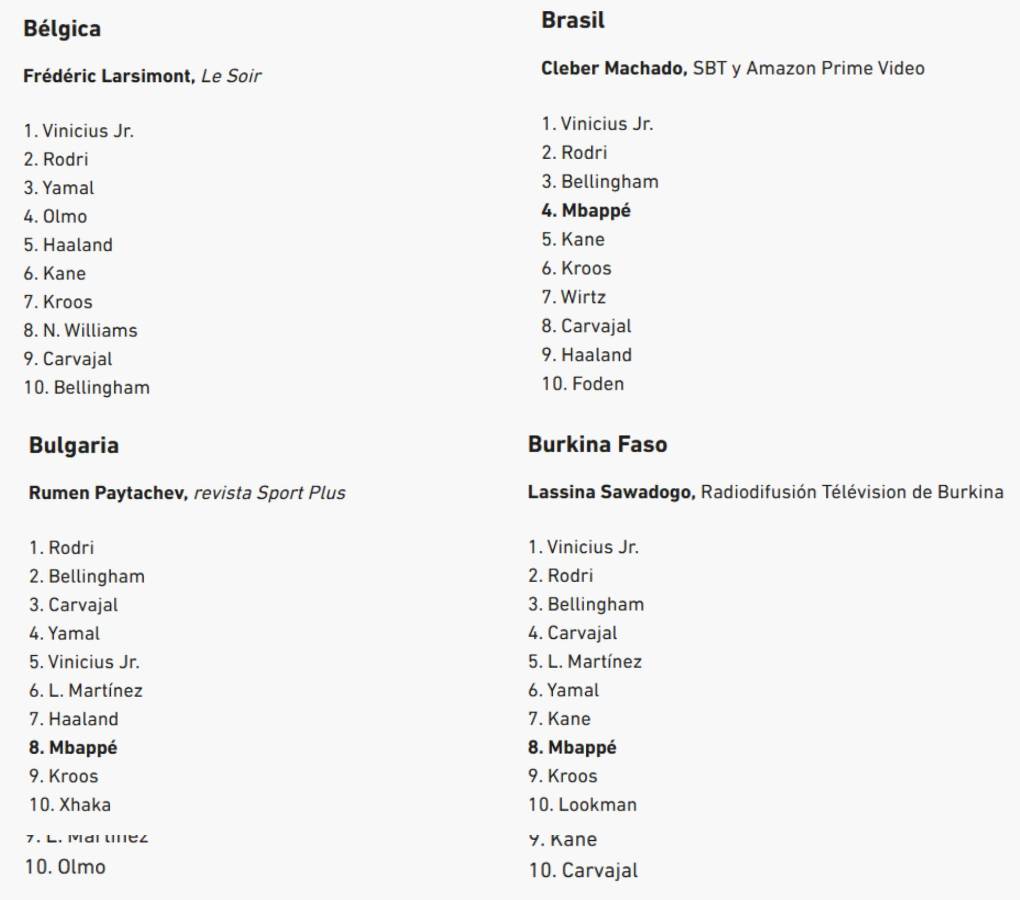Select journalist name Cleber Machado
Image resolution: width=1020 pixels, height=900 pixels.
tap(614, 69)
